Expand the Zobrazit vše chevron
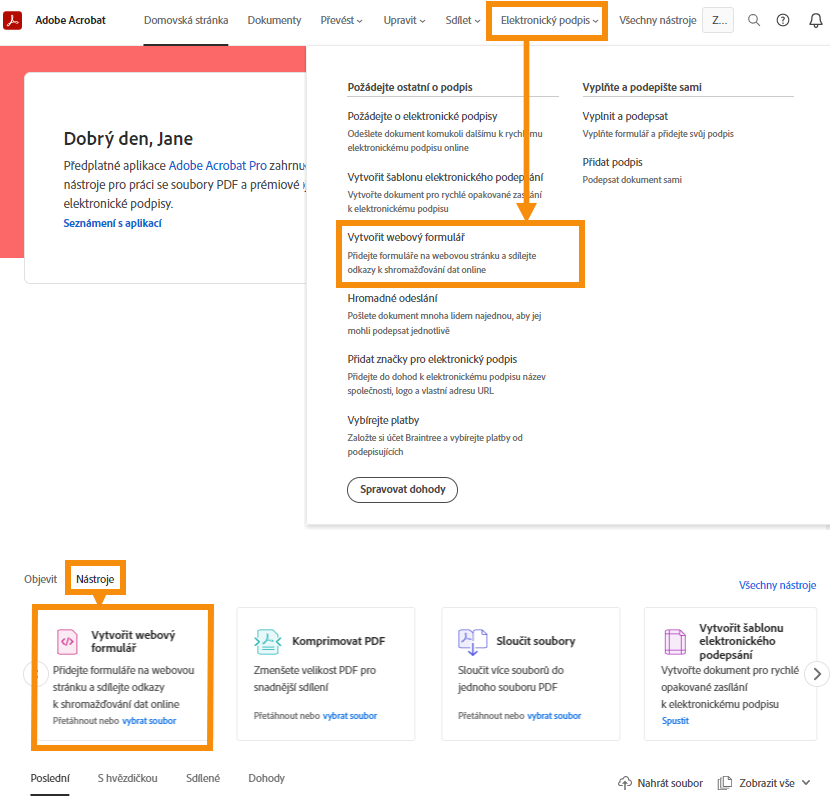Screen dimensions: 830x810 [806, 782]
